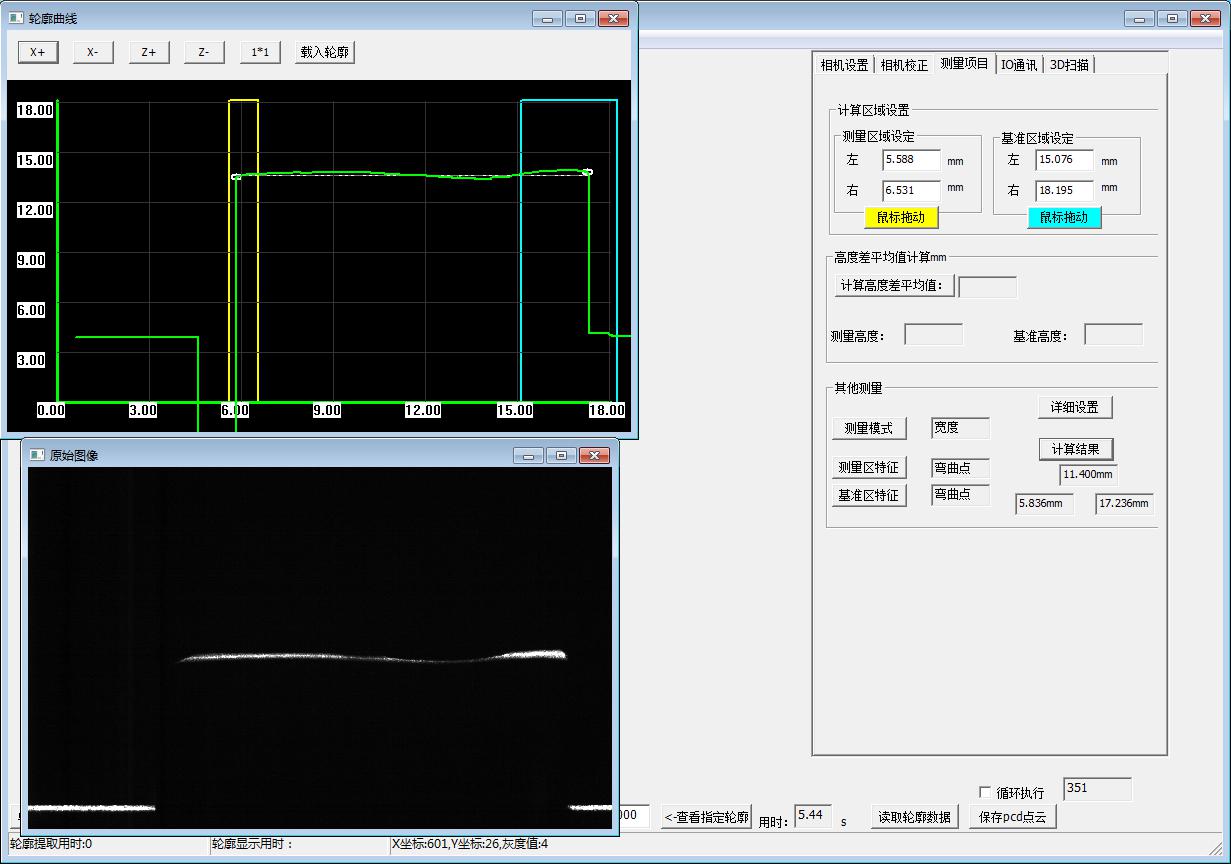Image resolution: width=1231 pixels, height=864 pixels.
Task: Click the 测量模式 button
Action: [x=869, y=428]
